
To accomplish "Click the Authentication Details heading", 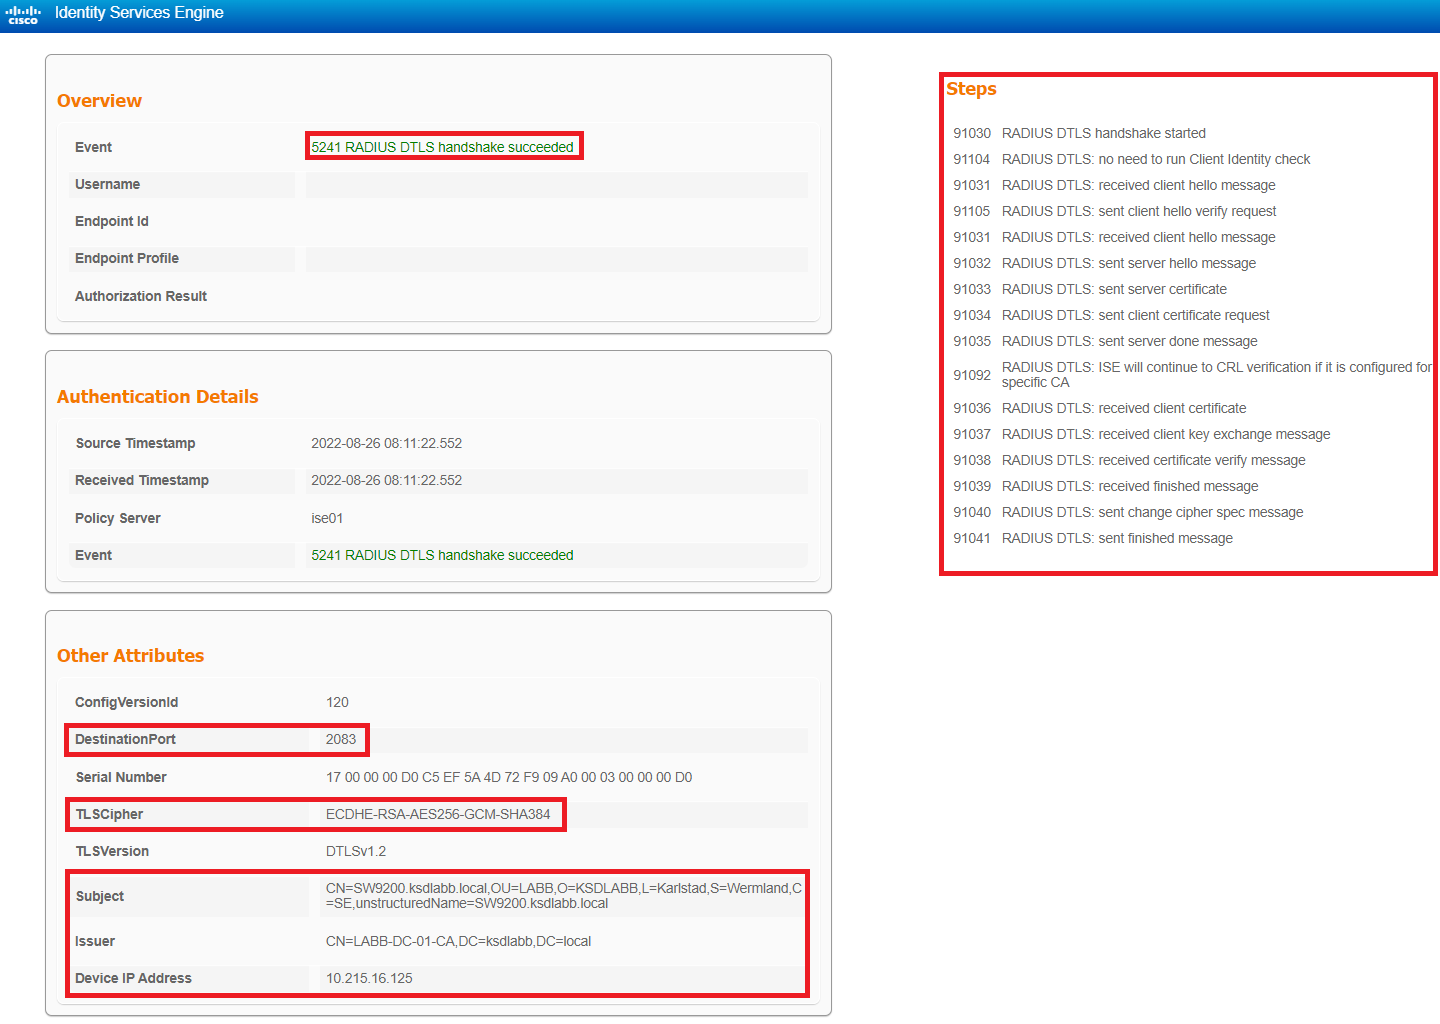I will (158, 397).
